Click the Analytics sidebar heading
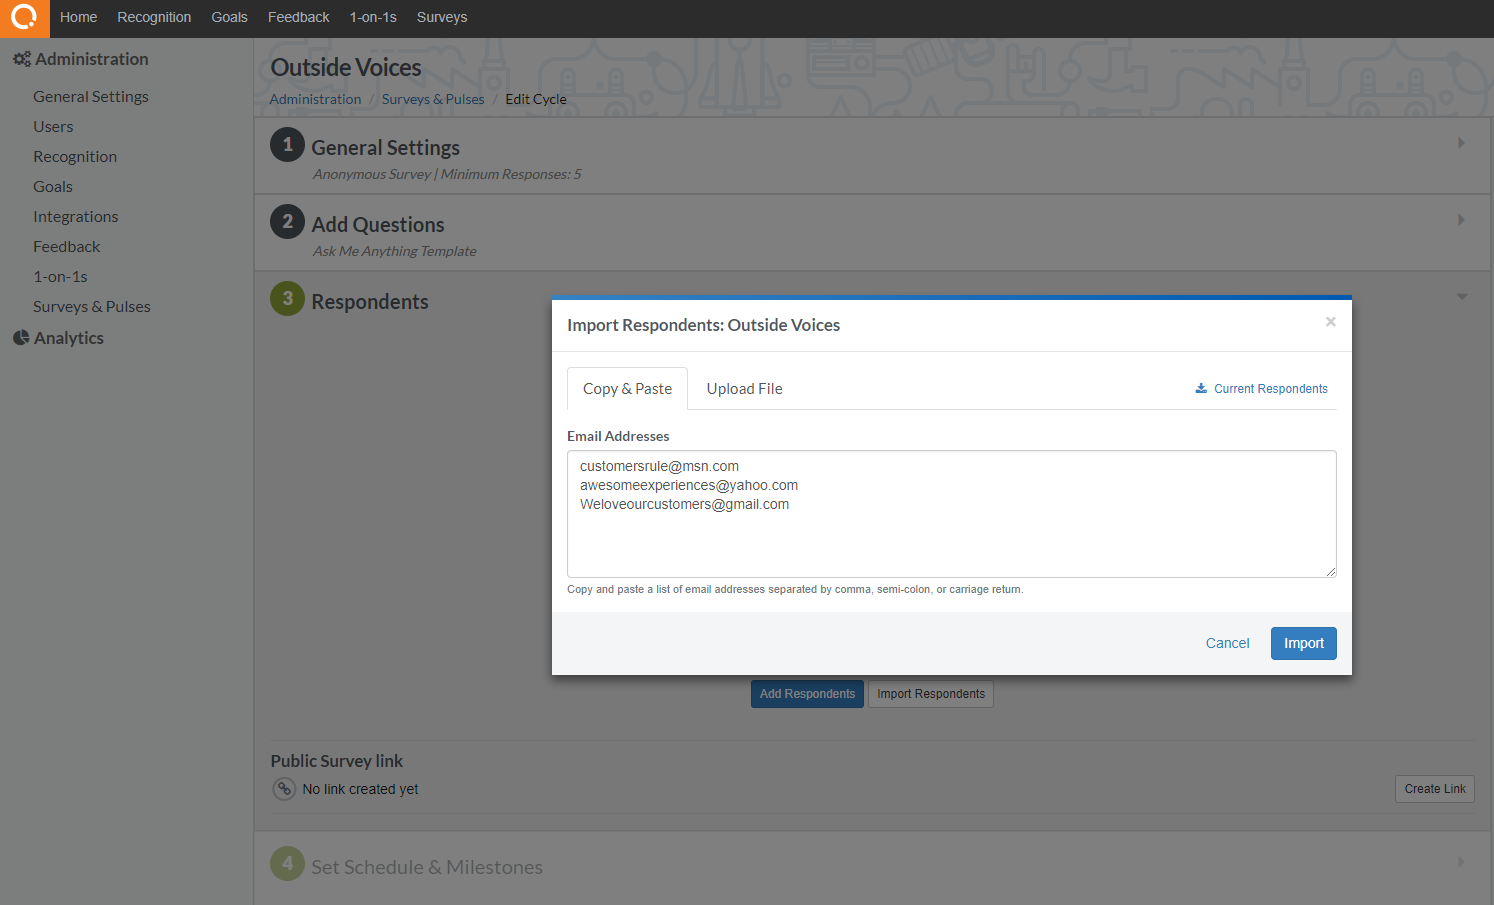Image resolution: width=1494 pixels, height=905 pixels. (69, 338)
